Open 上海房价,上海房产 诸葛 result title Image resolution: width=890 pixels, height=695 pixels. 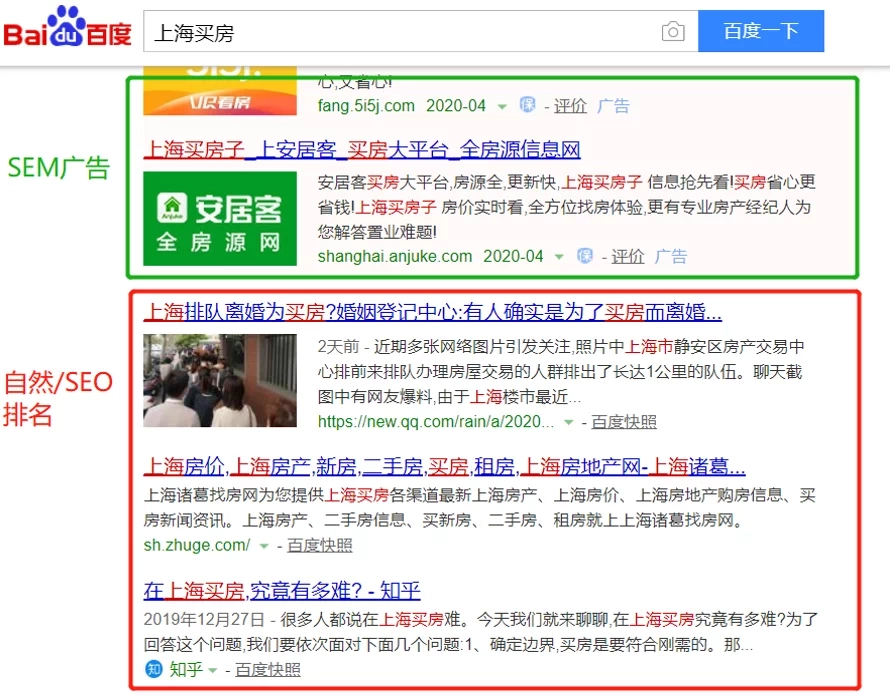444,467
